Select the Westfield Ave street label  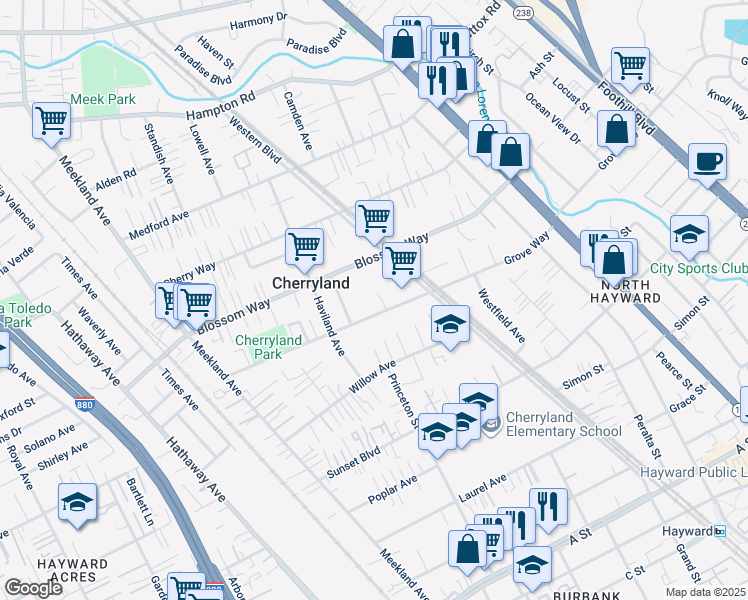pos(502,315)
